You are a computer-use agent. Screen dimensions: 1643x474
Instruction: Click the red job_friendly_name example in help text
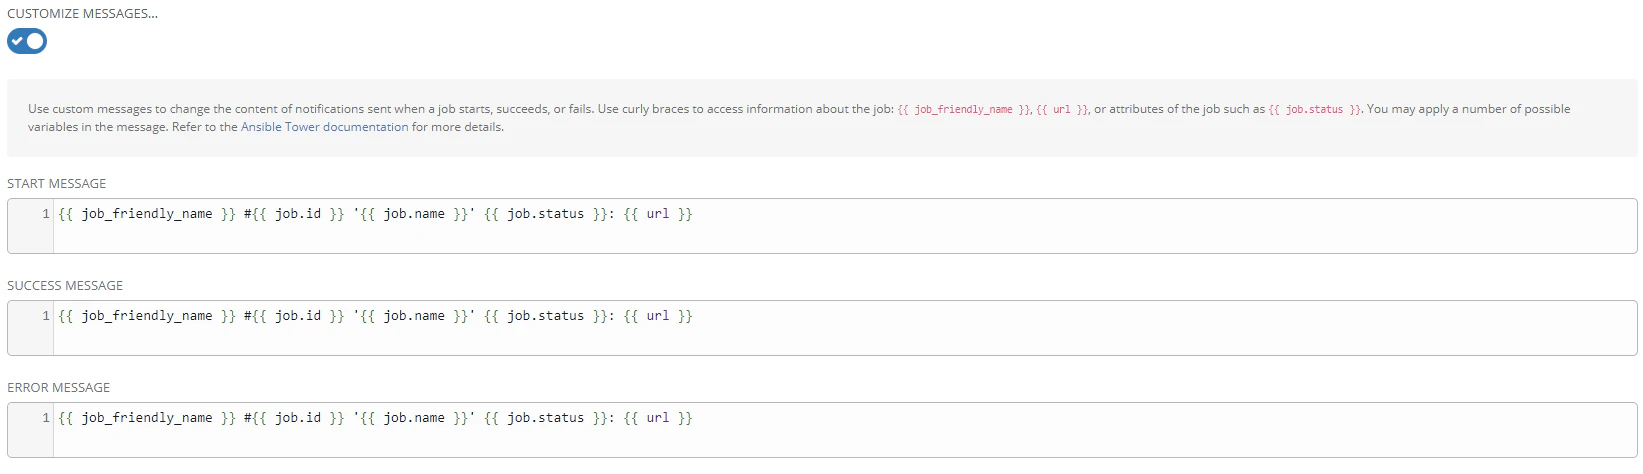[964, 110]
